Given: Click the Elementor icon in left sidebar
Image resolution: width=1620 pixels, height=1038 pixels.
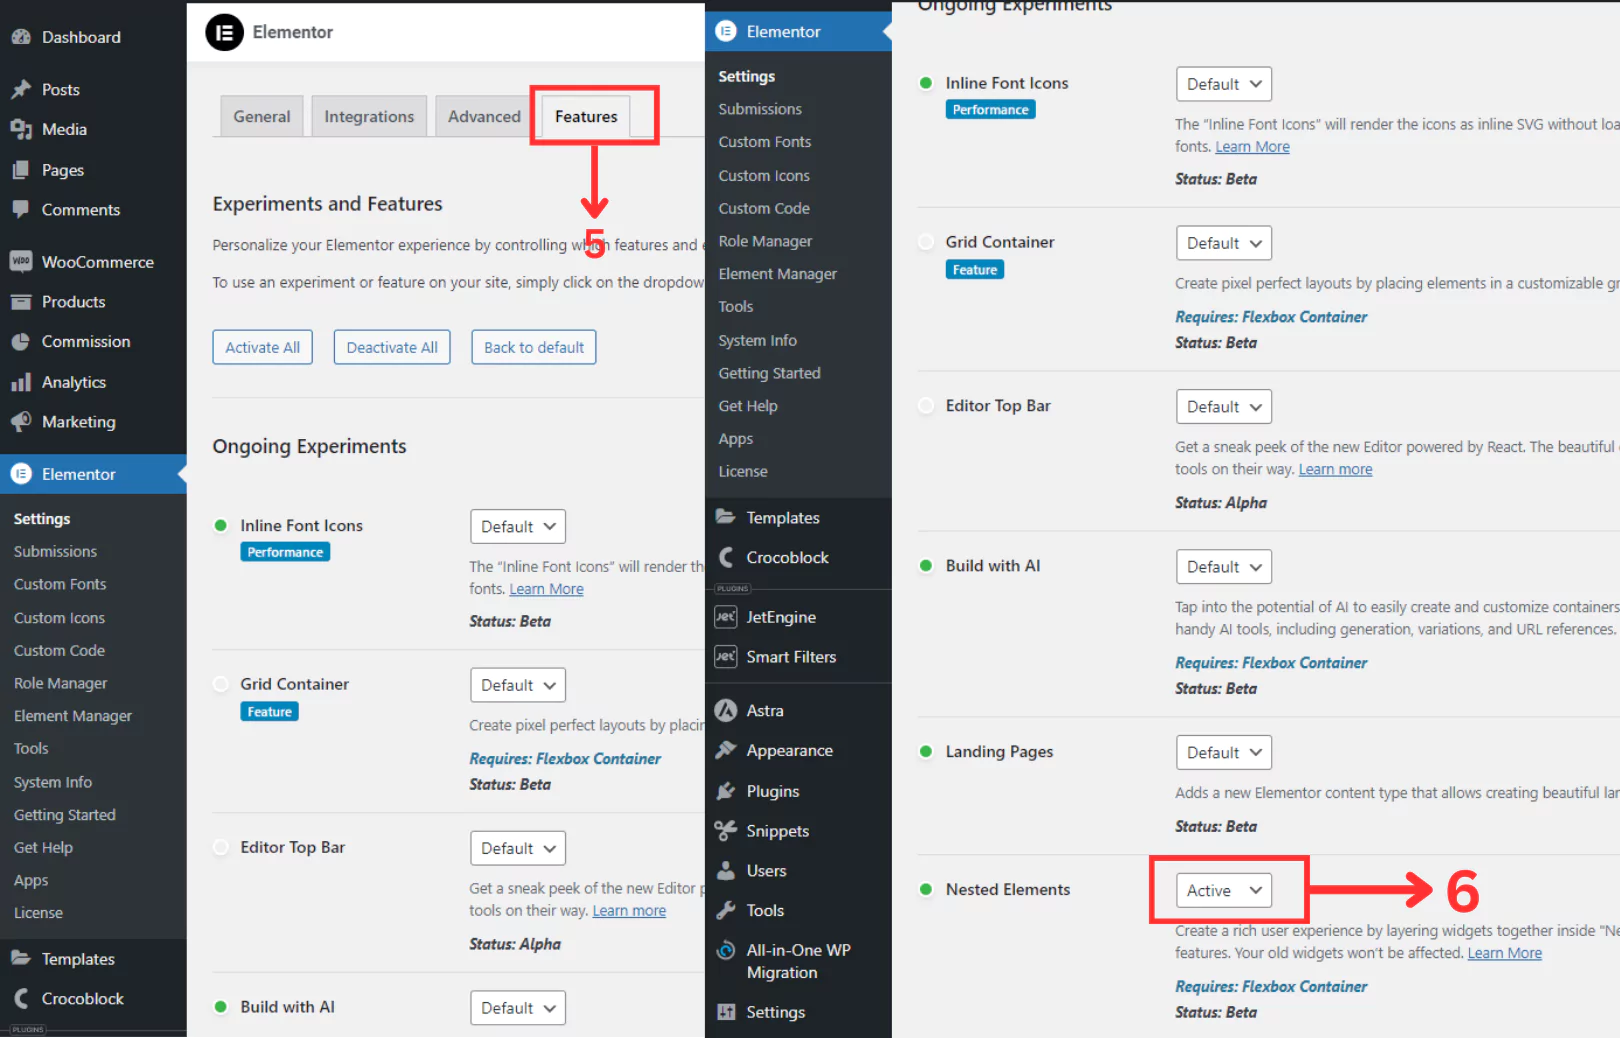Looking at the screenshot, I should pos(21,474).
